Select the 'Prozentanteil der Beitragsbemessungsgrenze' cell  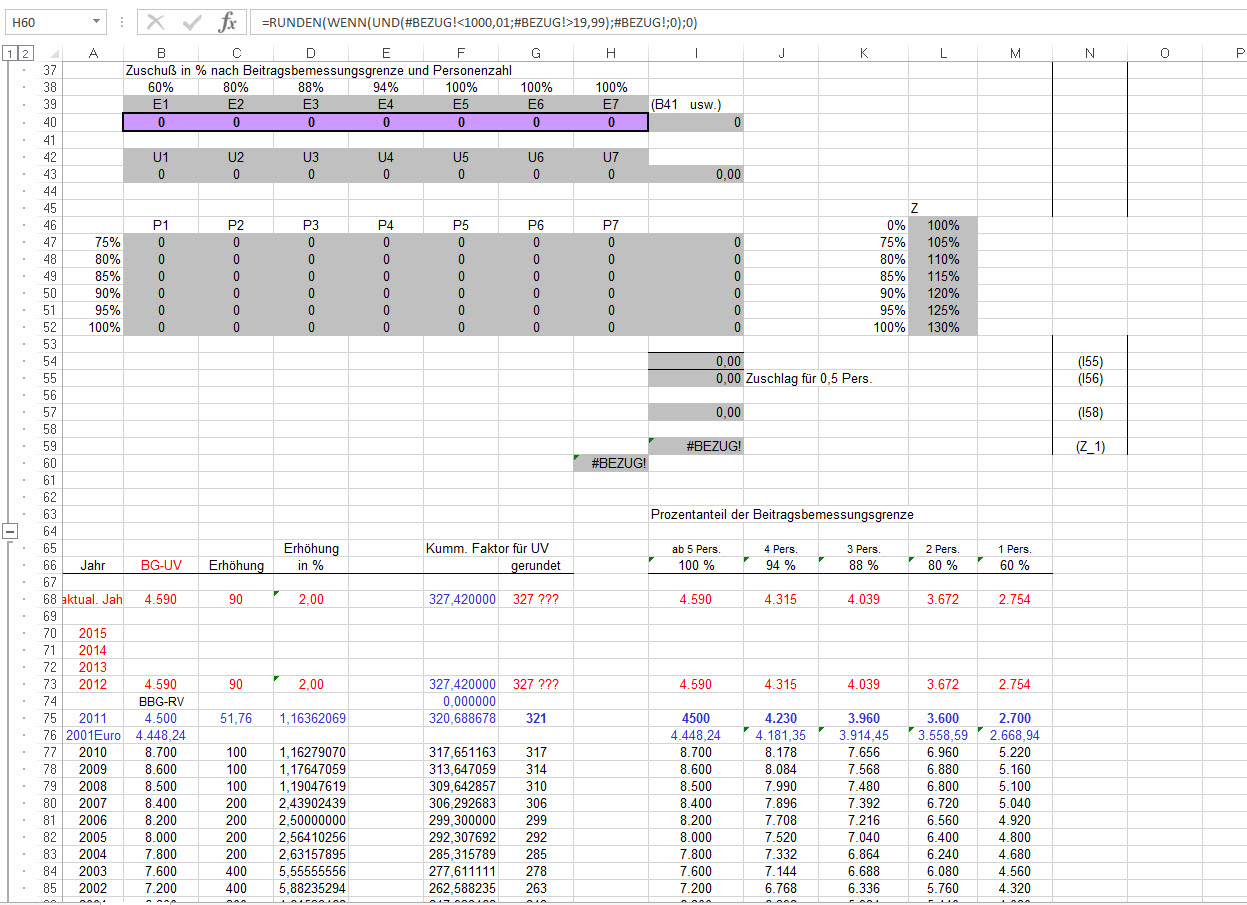pyautogui.click(x=781, y=514)
